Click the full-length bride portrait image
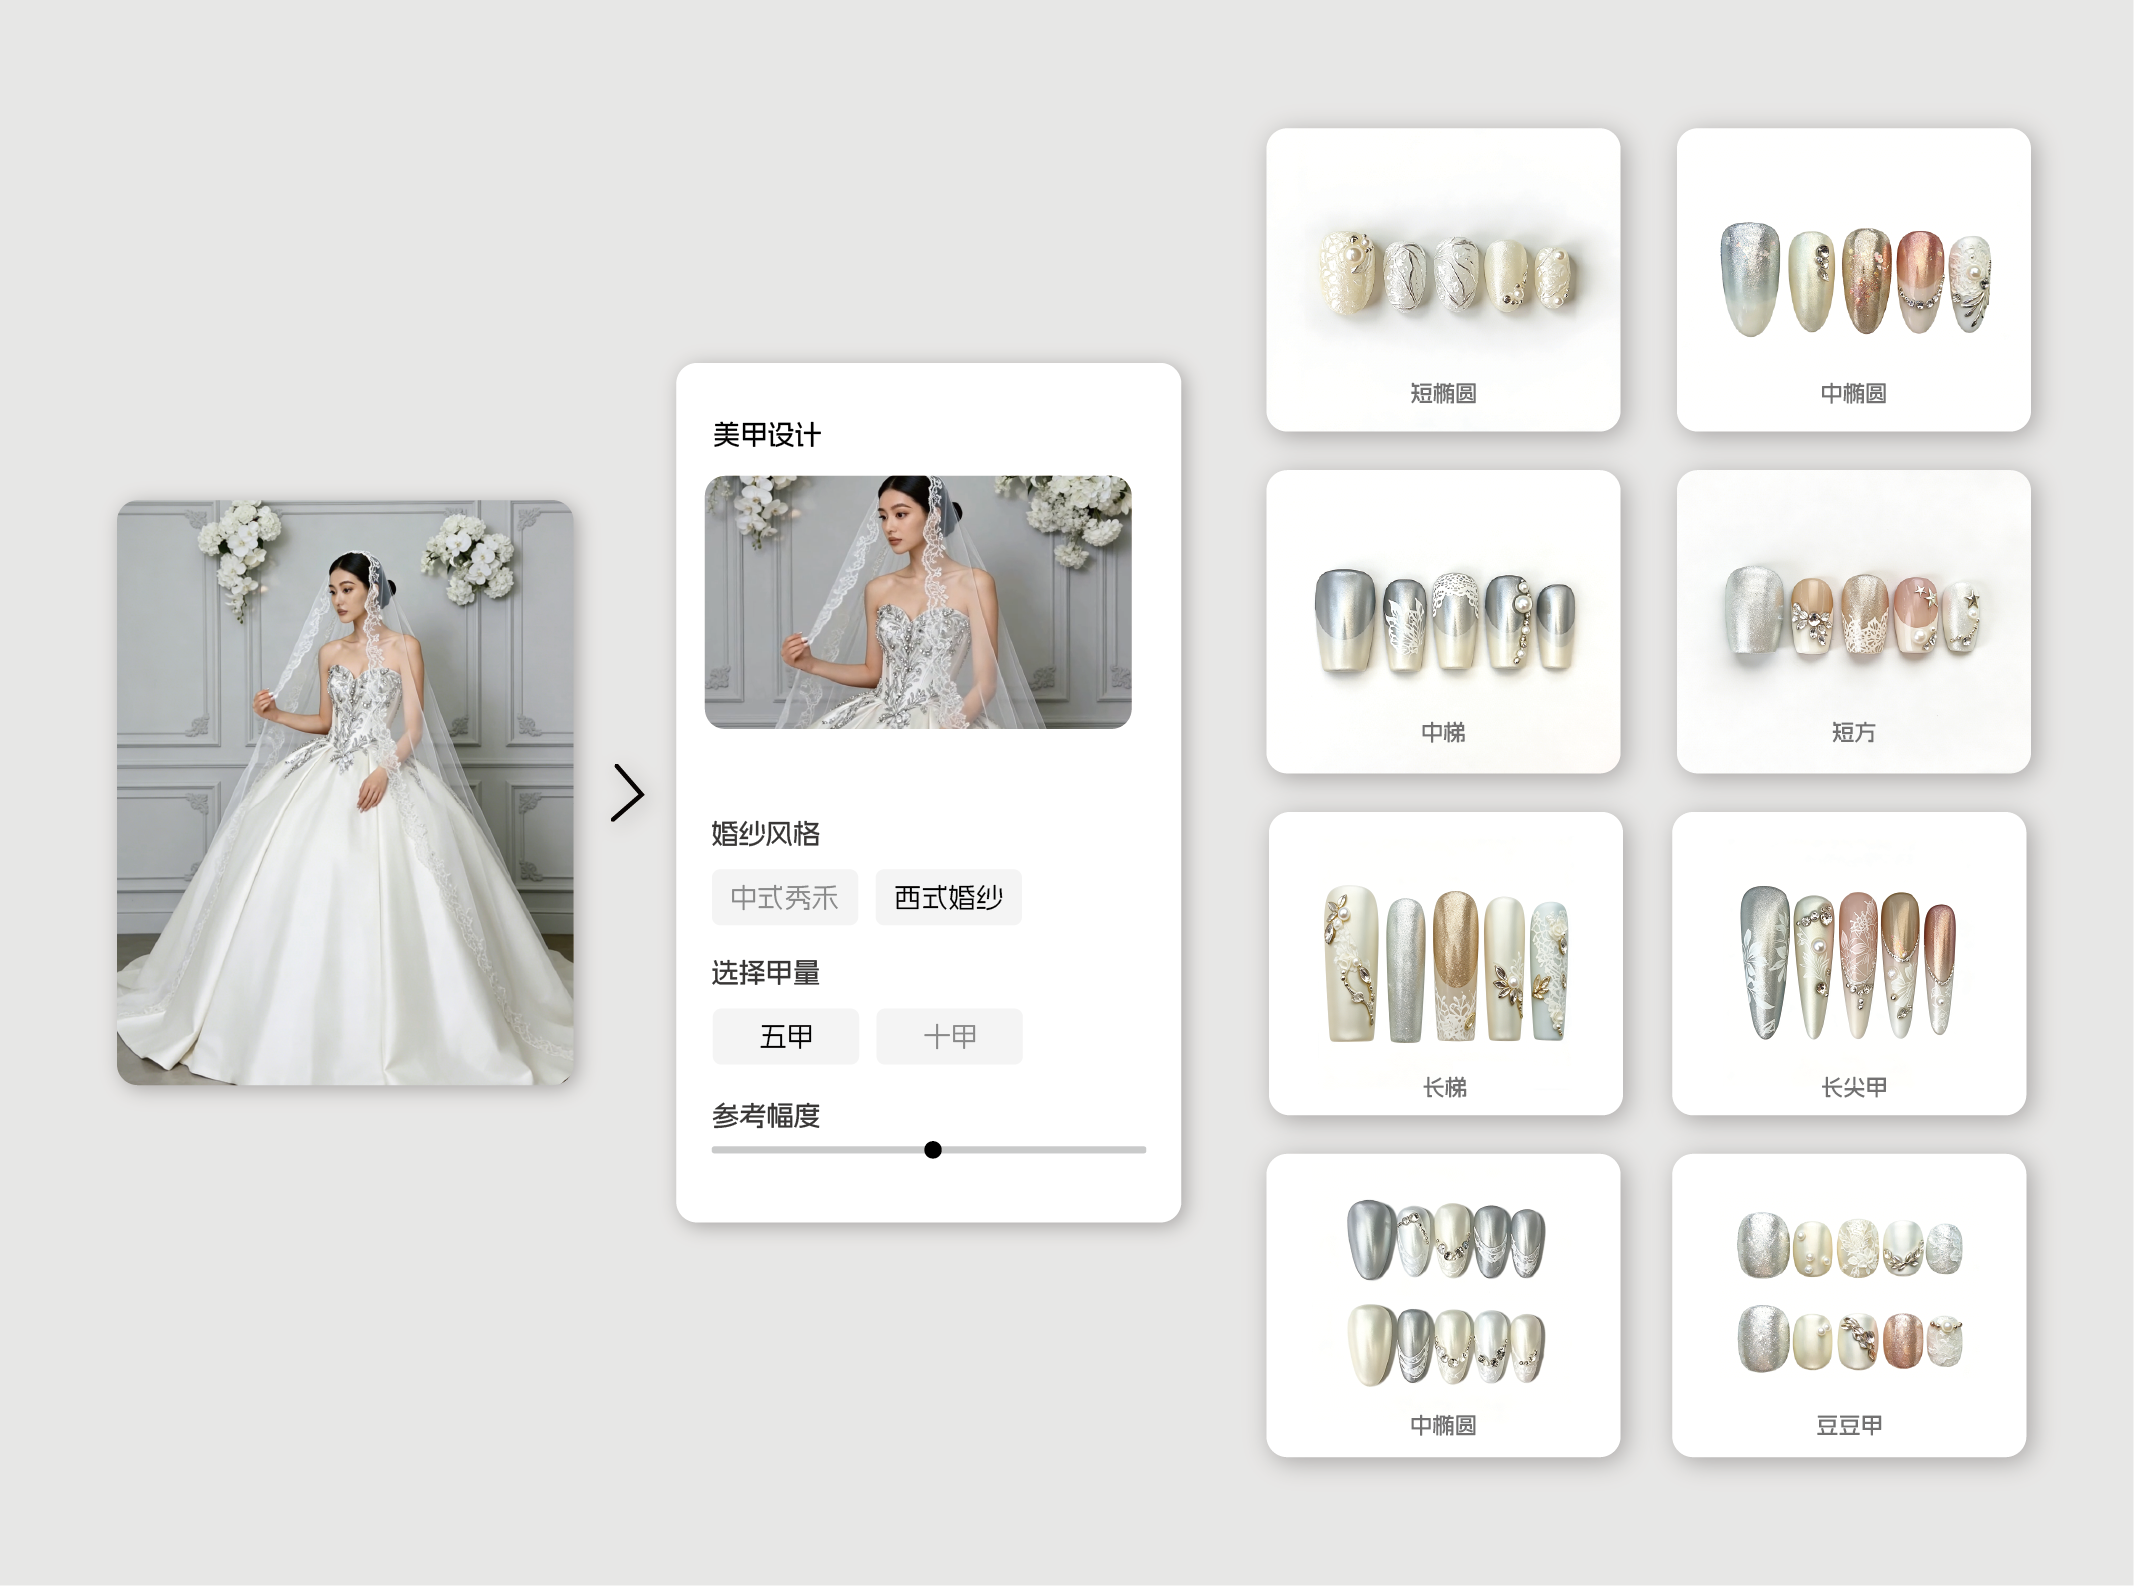Viewport: 2134px width, 1586px height. click(345, 792)
